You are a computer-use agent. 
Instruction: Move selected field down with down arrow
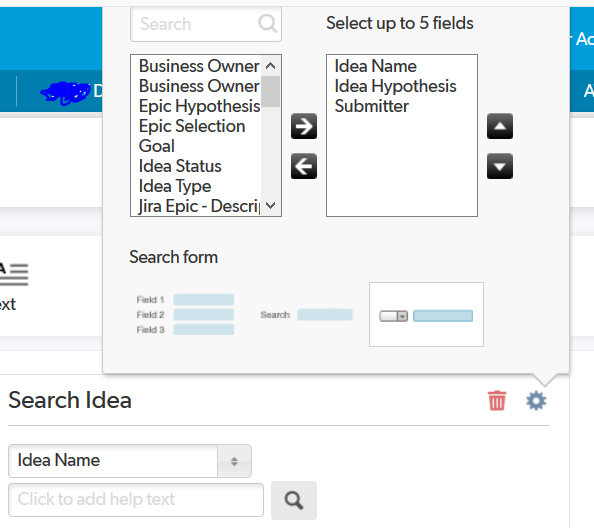pos(500,166)
